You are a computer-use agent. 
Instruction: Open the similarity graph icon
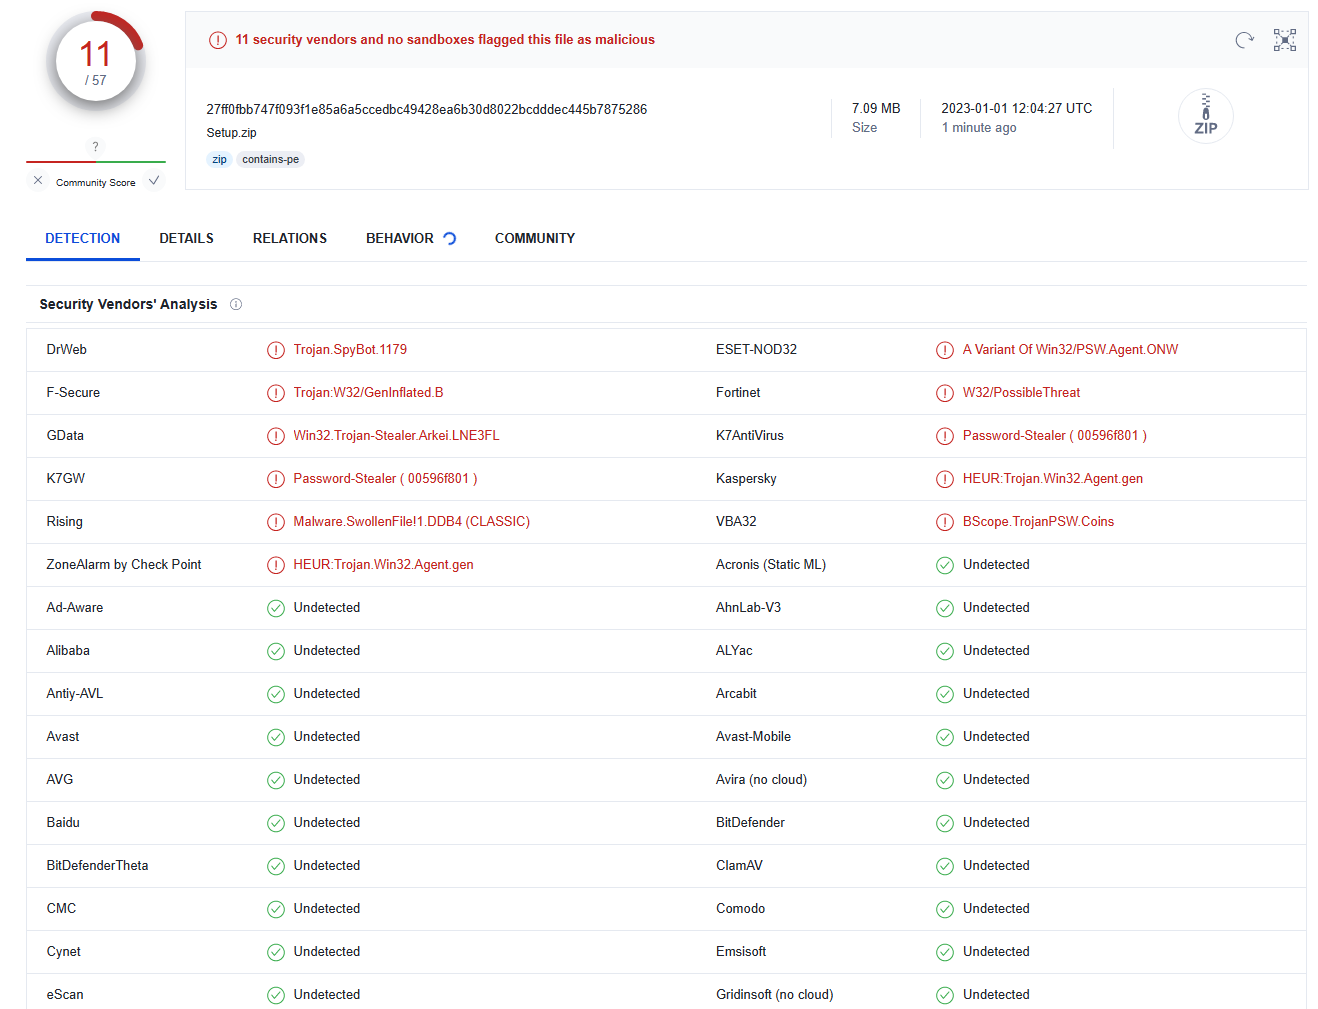click(1285, 40)
